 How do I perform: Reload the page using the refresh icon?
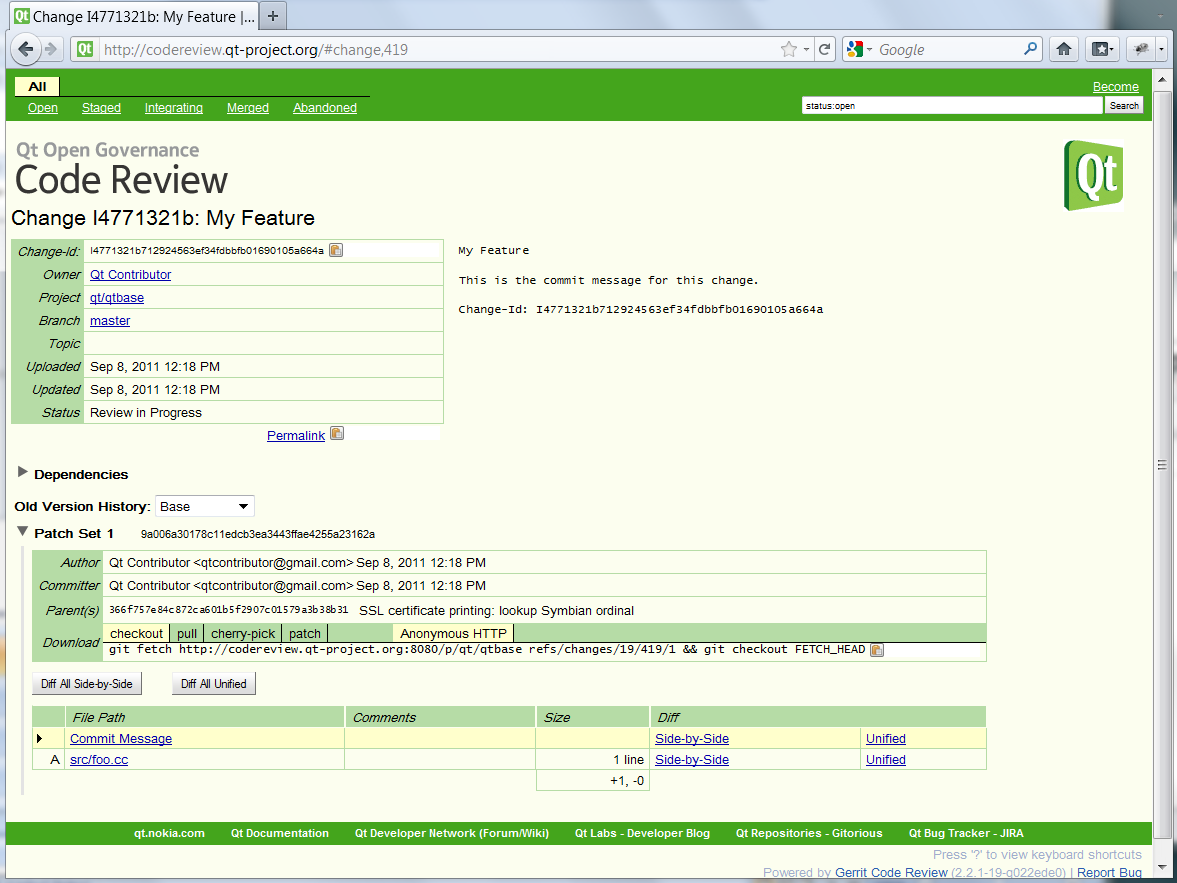(x=824, y=50)
